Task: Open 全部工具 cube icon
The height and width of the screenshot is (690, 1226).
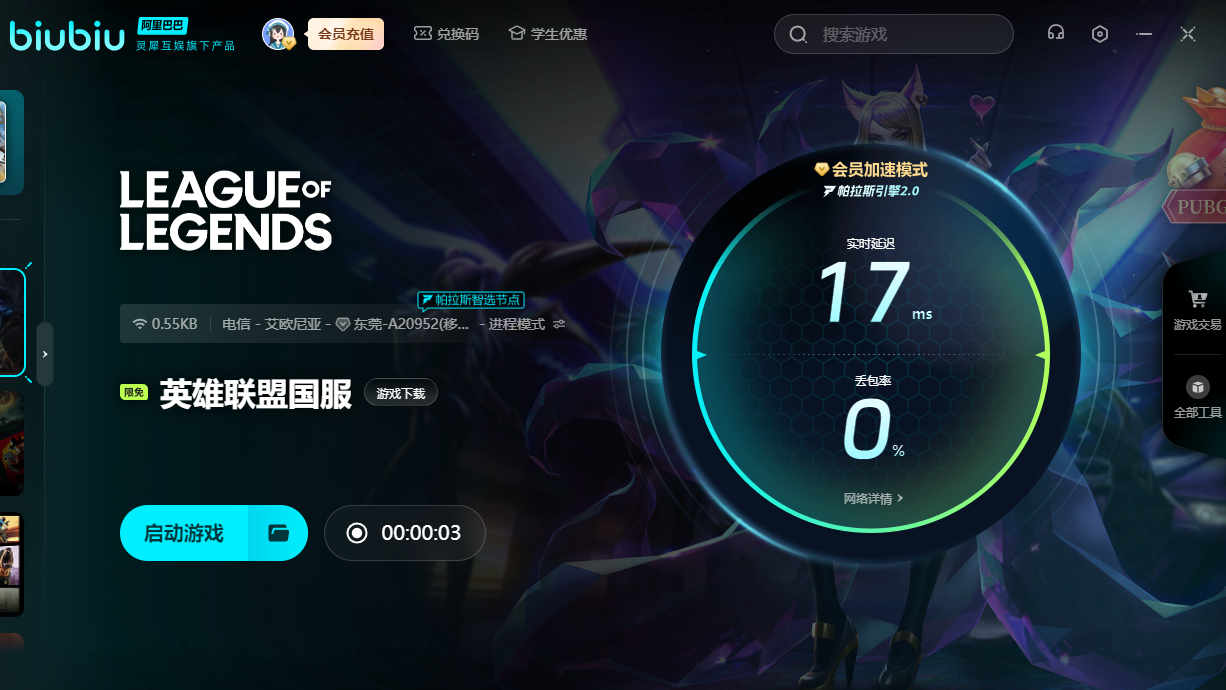Action: tap(1197, 387)
